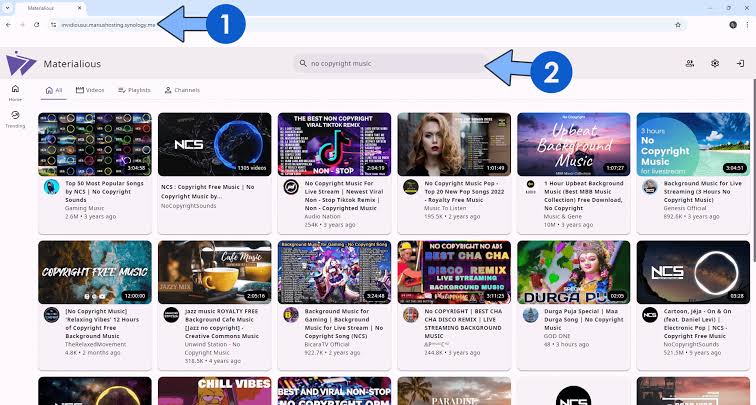Open the subscriptions people icon in header

point(689,63)
